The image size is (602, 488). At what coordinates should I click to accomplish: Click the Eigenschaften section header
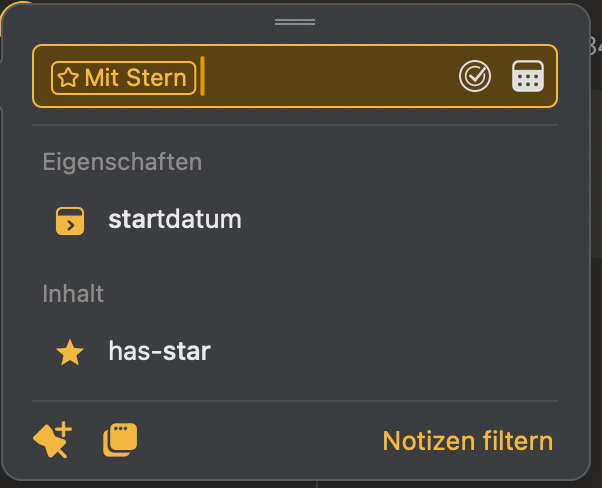[x=122, y=161]
